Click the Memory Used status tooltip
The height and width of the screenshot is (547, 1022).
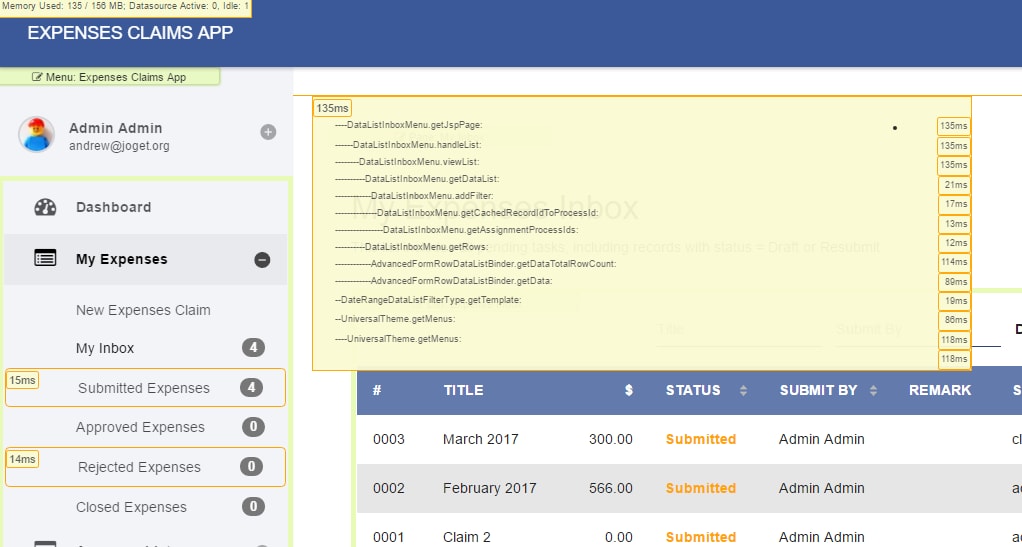[125, 7]
